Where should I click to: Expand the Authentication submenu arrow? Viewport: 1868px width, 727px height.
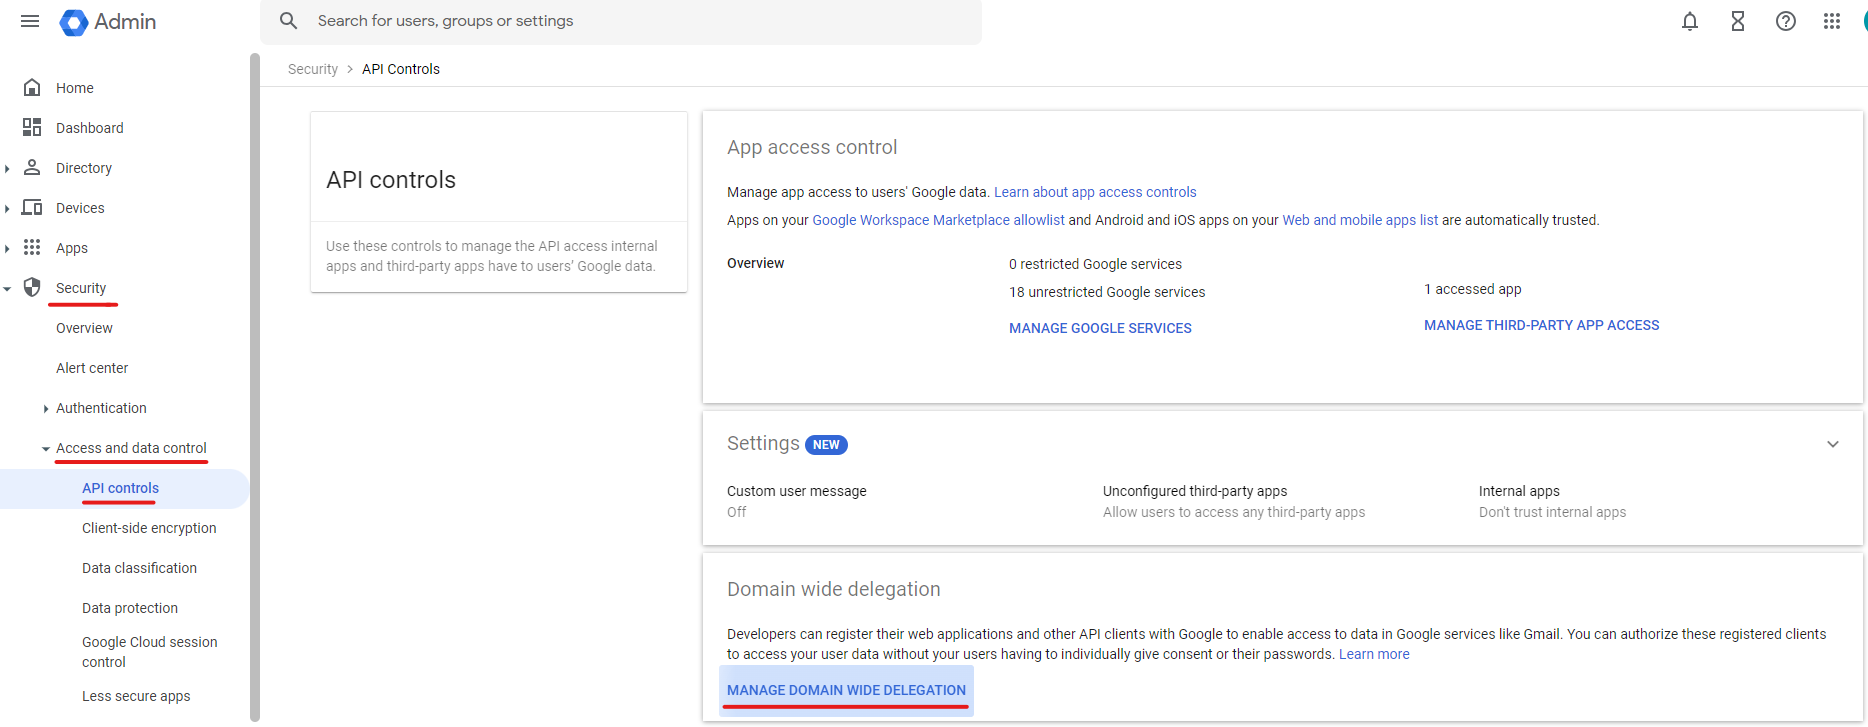click(46, 408)
